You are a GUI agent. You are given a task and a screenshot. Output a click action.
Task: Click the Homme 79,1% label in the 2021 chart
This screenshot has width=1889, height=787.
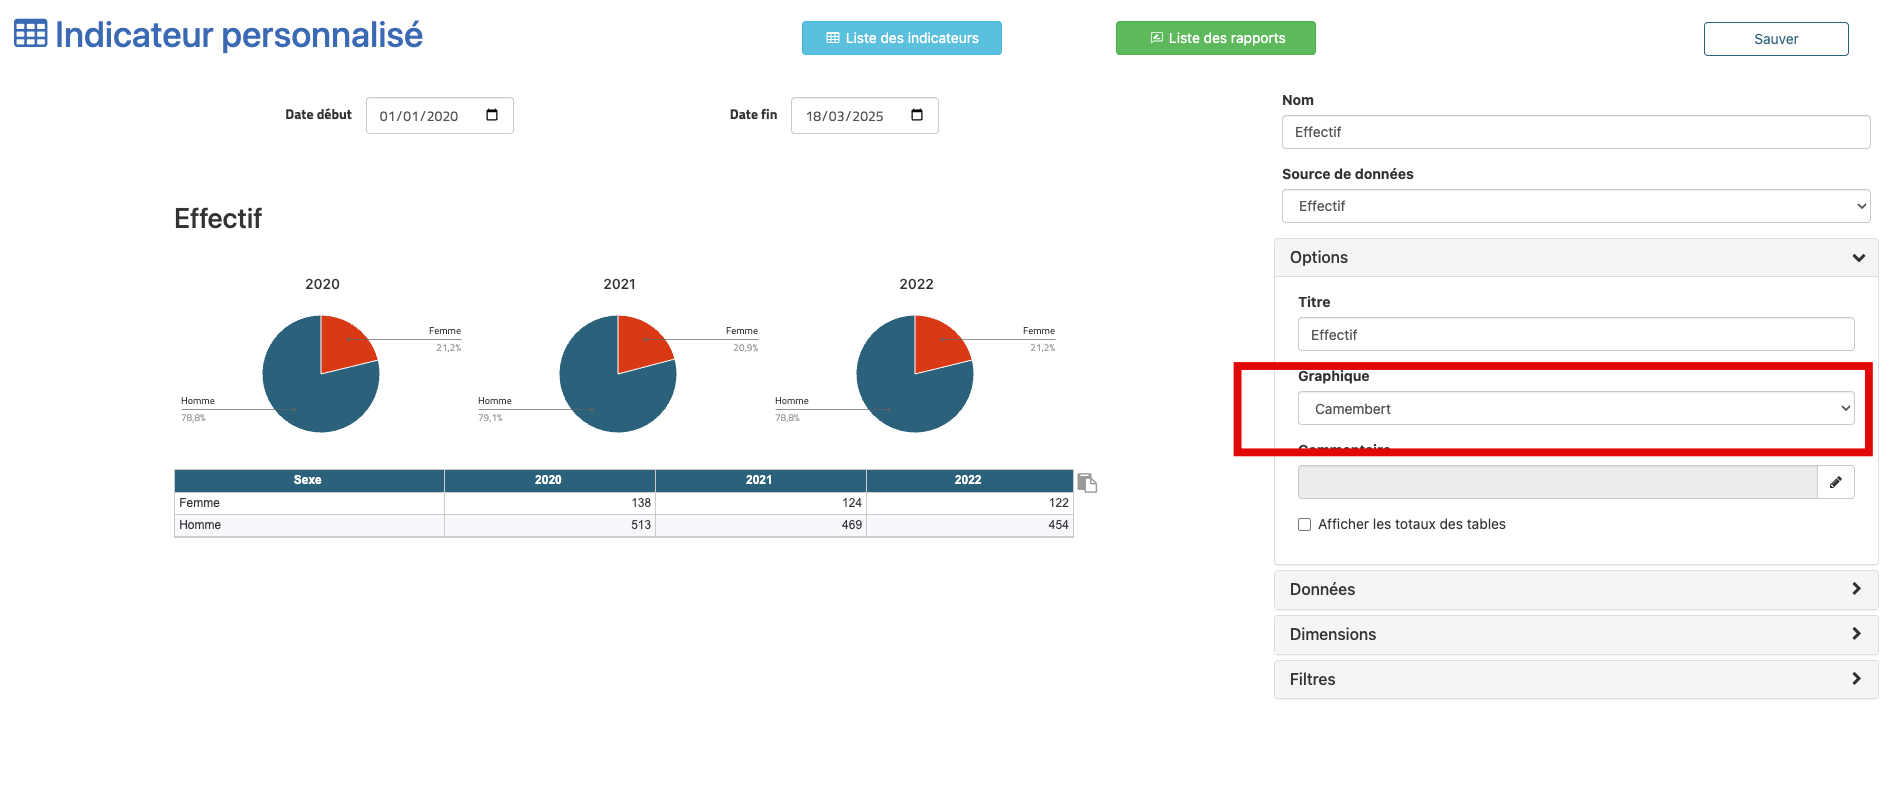[495, 409]
